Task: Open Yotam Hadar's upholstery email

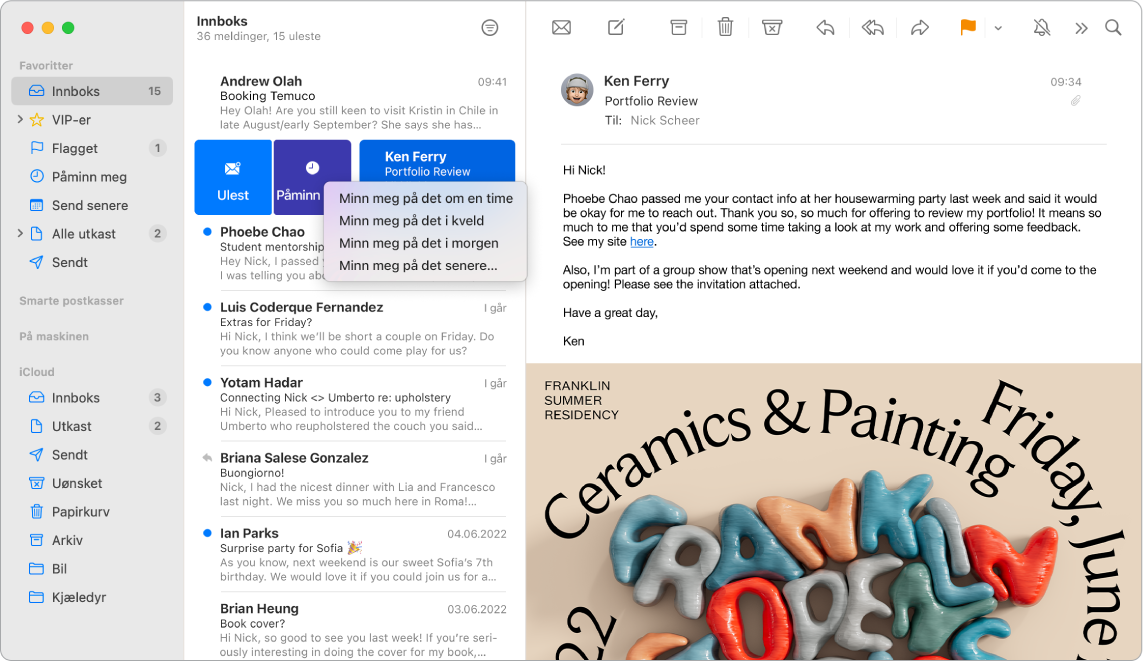Action: 355,403
